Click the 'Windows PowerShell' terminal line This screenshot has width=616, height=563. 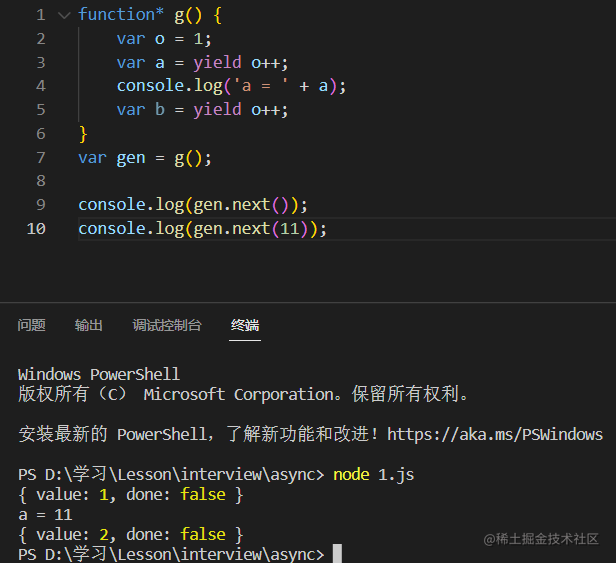[99, 374]
